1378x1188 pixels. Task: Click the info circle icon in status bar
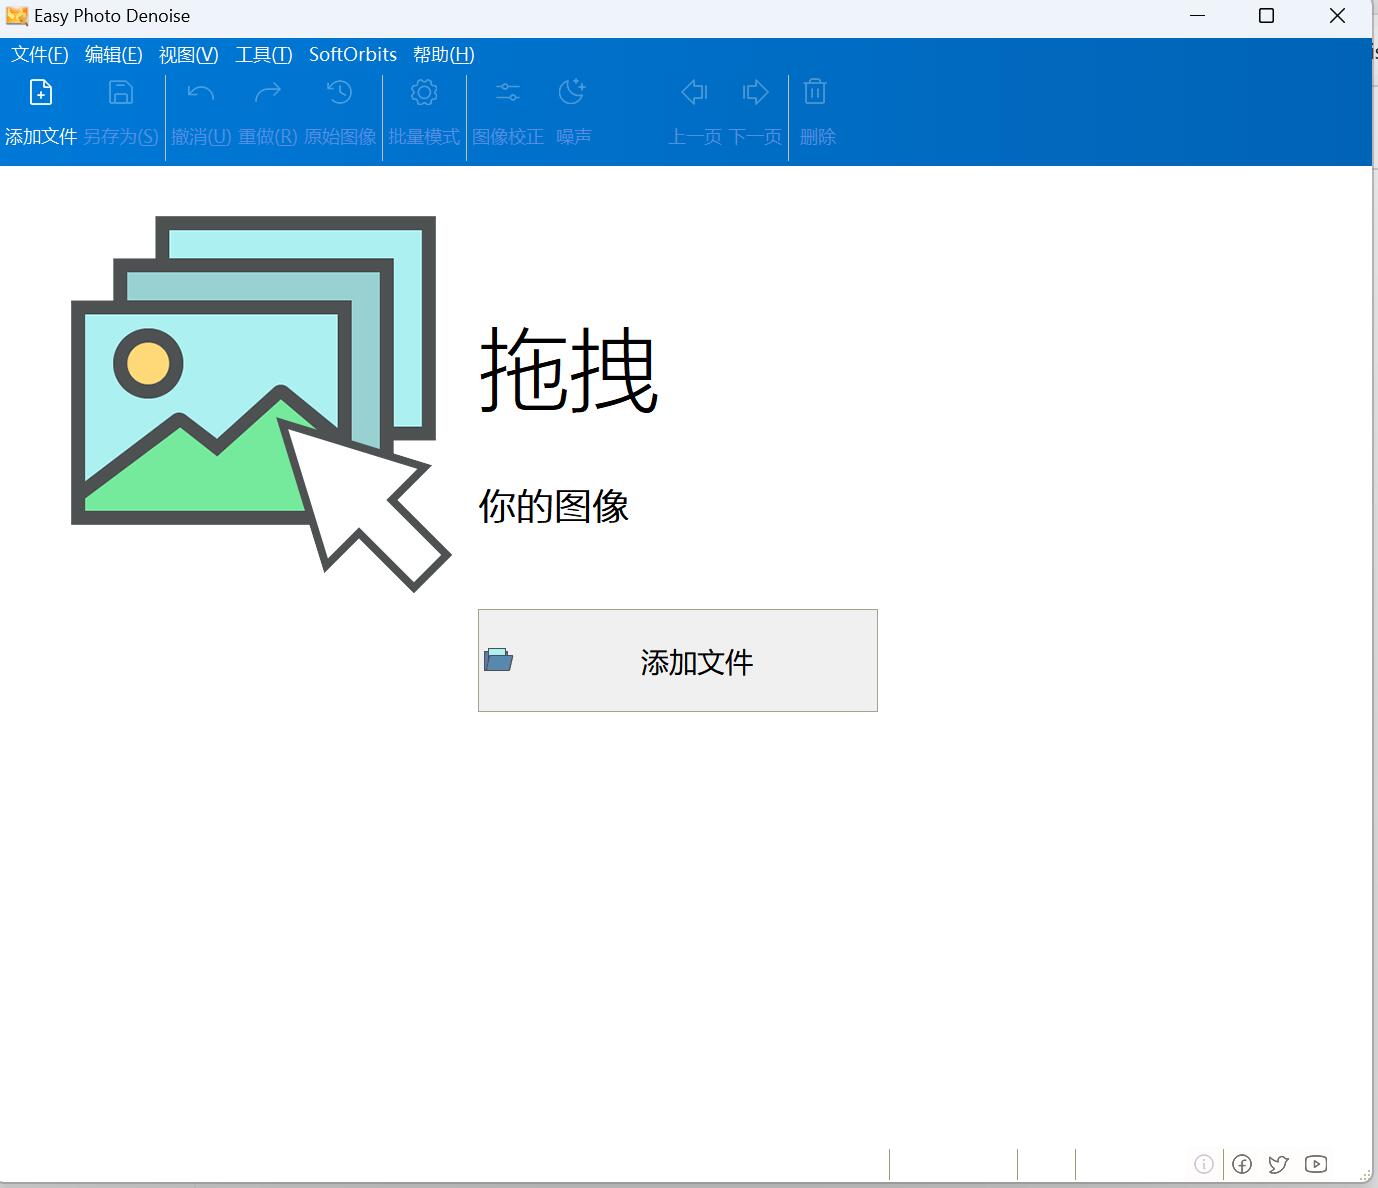[1204, 1164]
